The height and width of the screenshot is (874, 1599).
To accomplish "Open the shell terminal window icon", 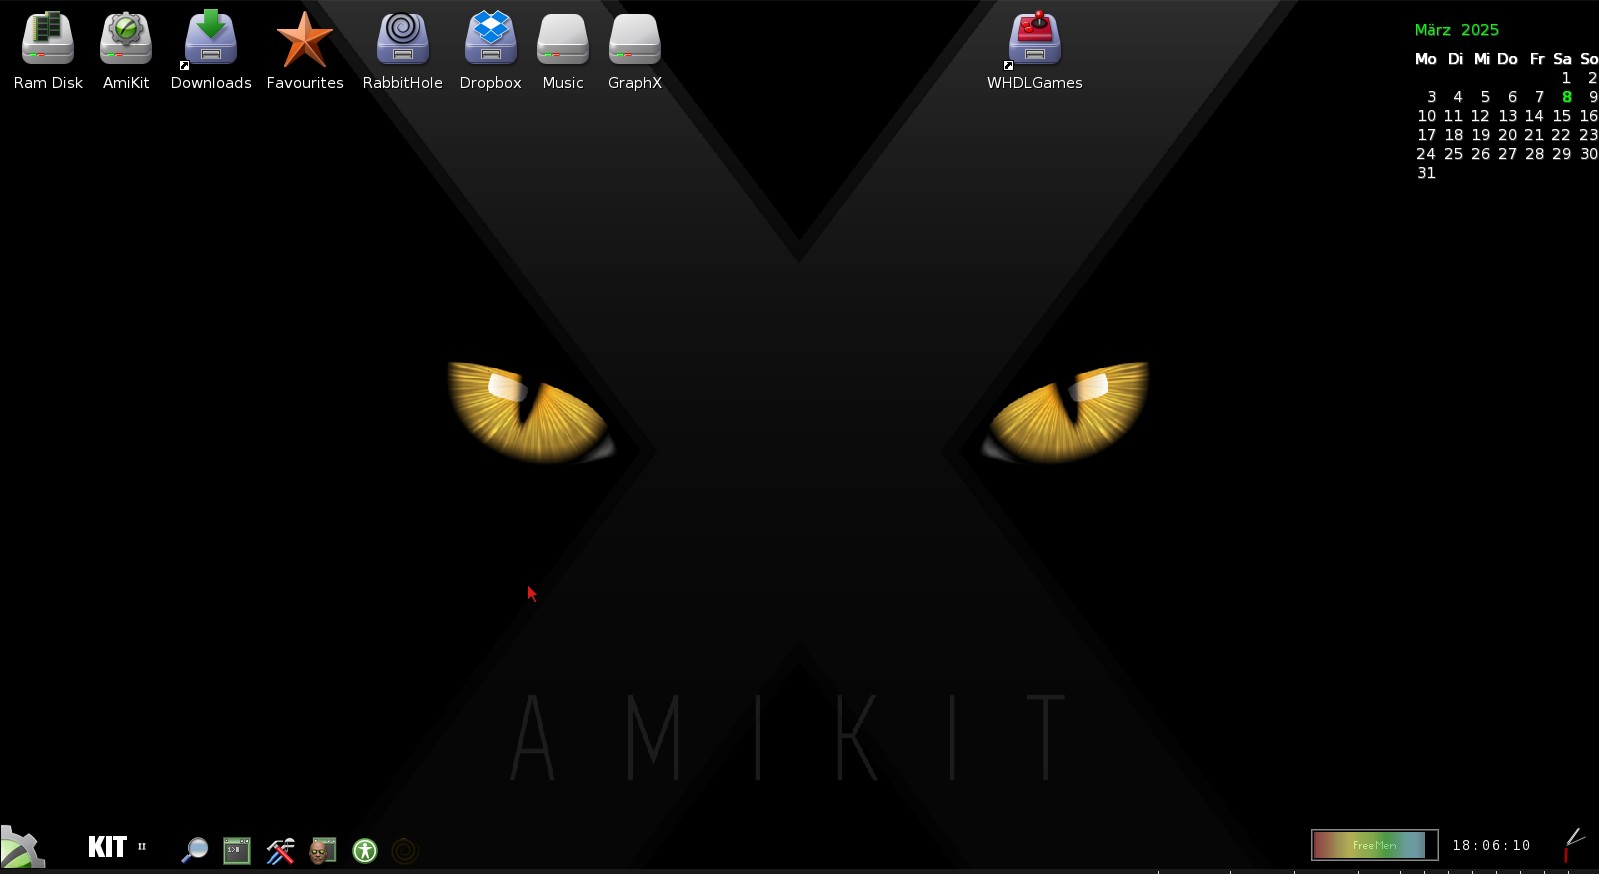I will point(237,850).
